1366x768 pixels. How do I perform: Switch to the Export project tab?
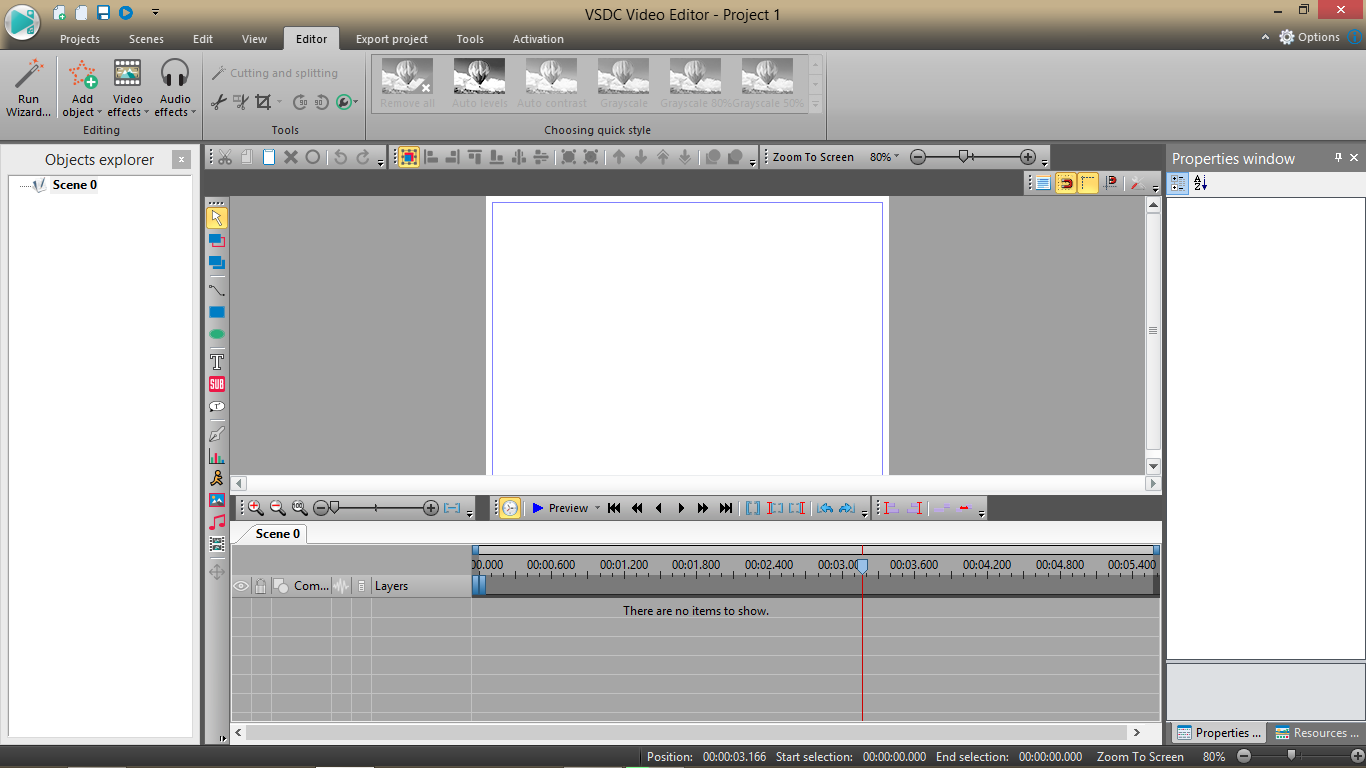click(x=391, y=39)
